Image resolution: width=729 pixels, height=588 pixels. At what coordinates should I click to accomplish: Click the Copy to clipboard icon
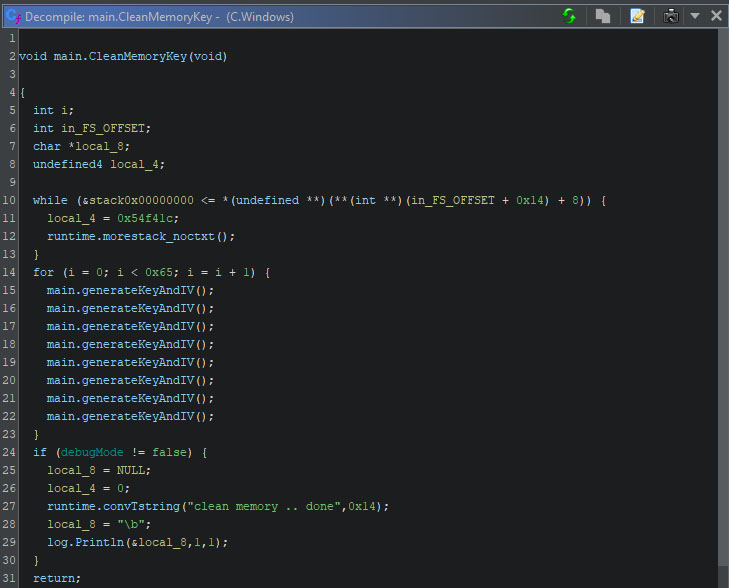[603, 16]
